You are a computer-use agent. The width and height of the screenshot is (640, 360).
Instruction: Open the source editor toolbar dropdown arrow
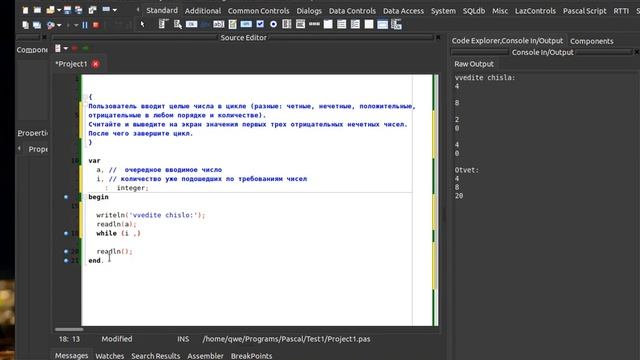click(x=66, y=49)
